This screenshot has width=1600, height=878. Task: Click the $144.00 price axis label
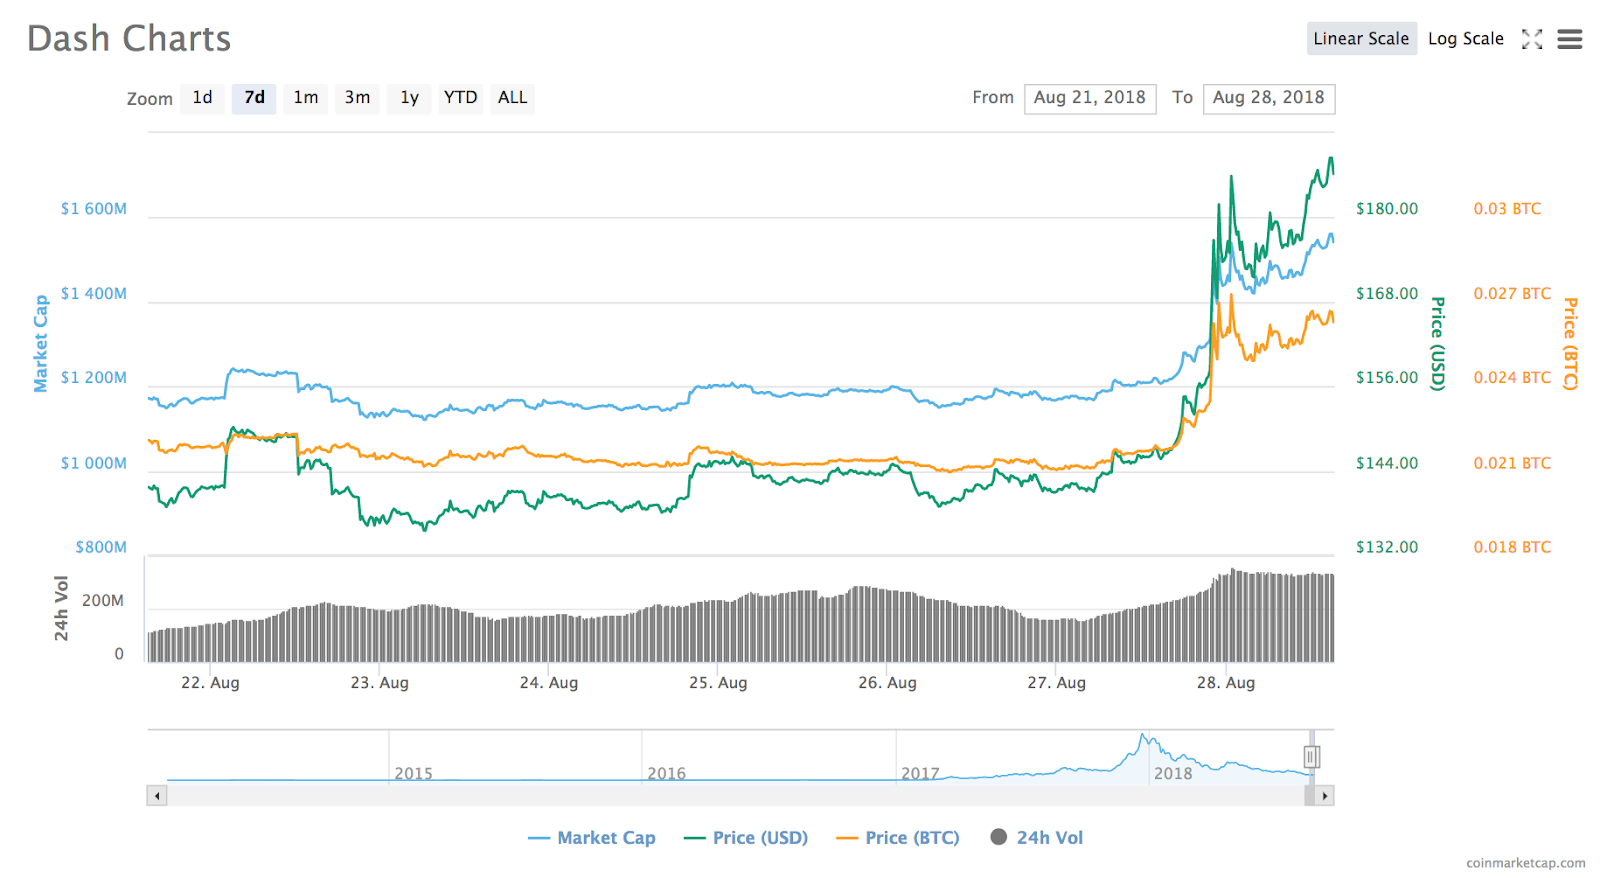tap(1387, 463)
